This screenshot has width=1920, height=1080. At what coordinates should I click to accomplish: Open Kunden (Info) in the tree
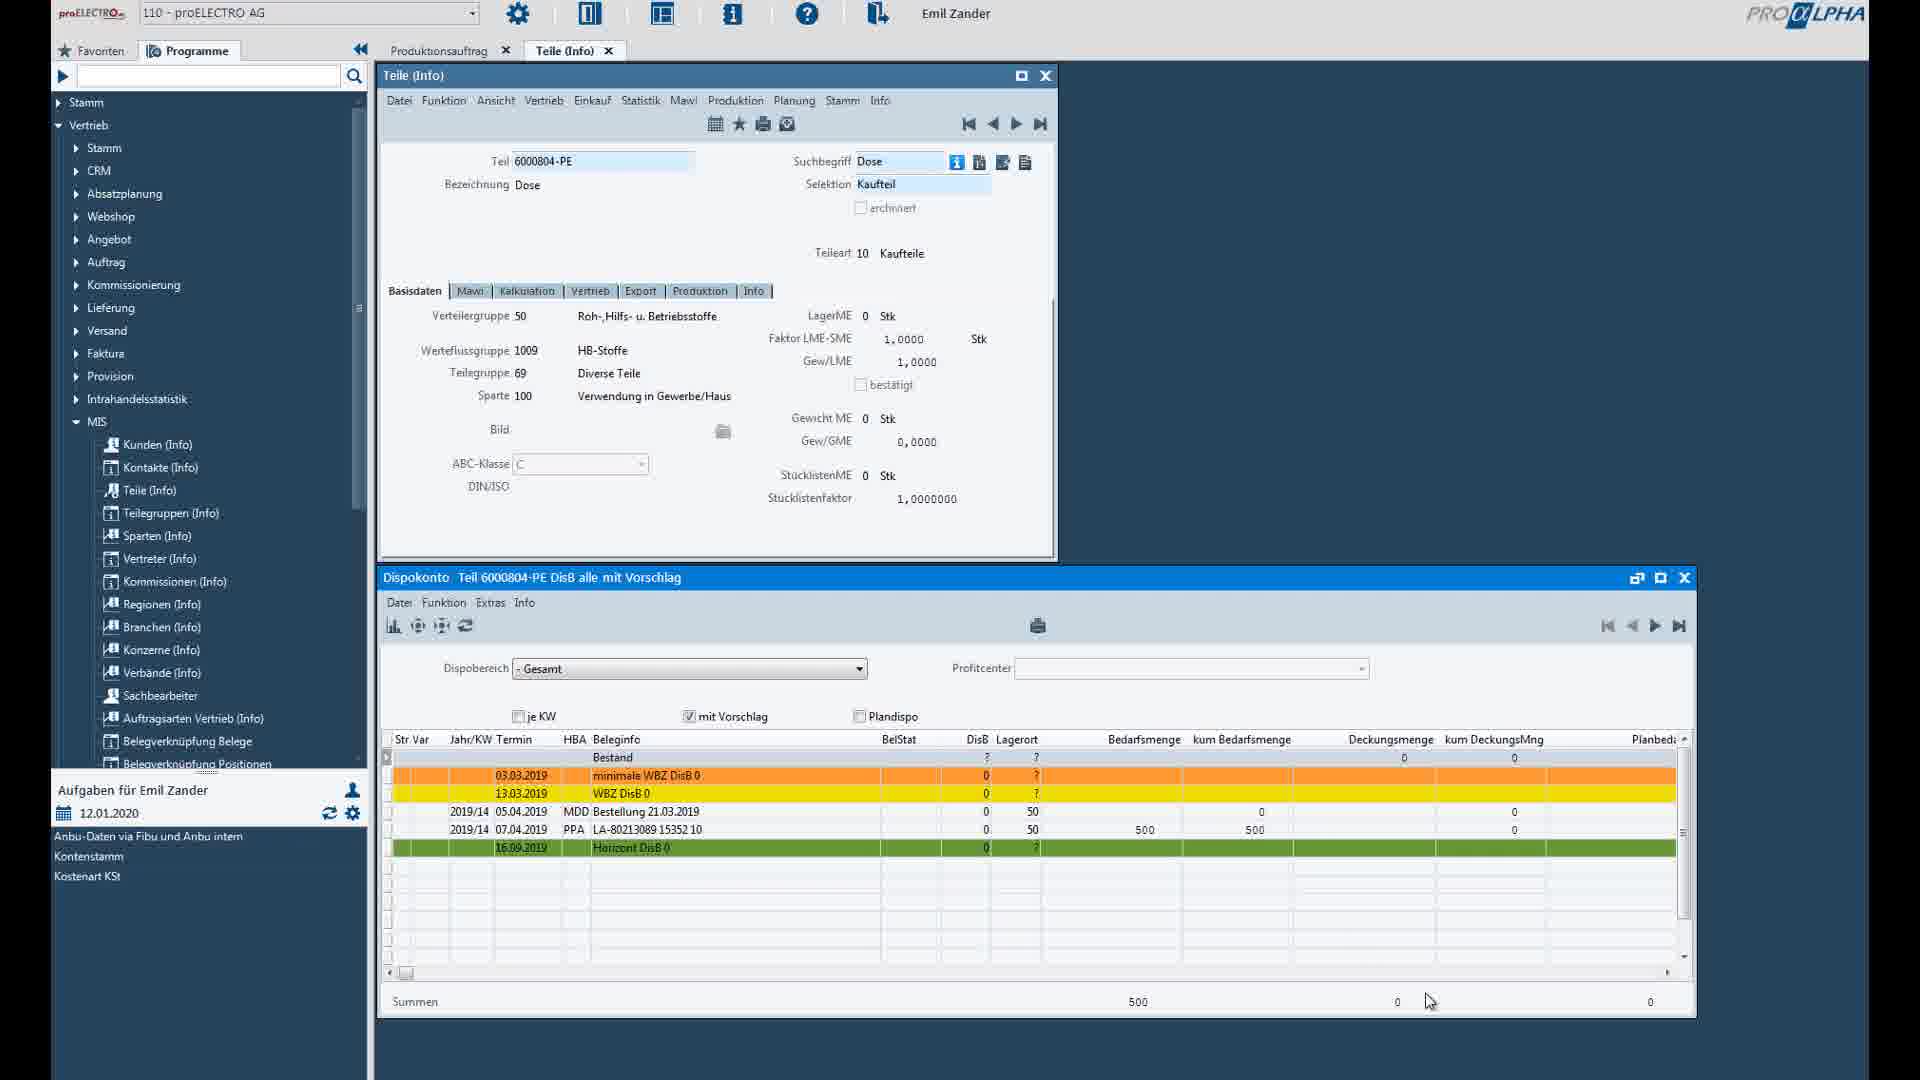(157, 445)
